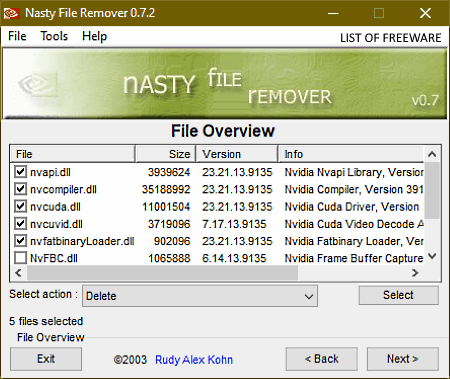Click the Nvidia Cuda Video Decode info
Viewport: 450px width, 379px height.
pyautogui.click(x=354, y=224)
